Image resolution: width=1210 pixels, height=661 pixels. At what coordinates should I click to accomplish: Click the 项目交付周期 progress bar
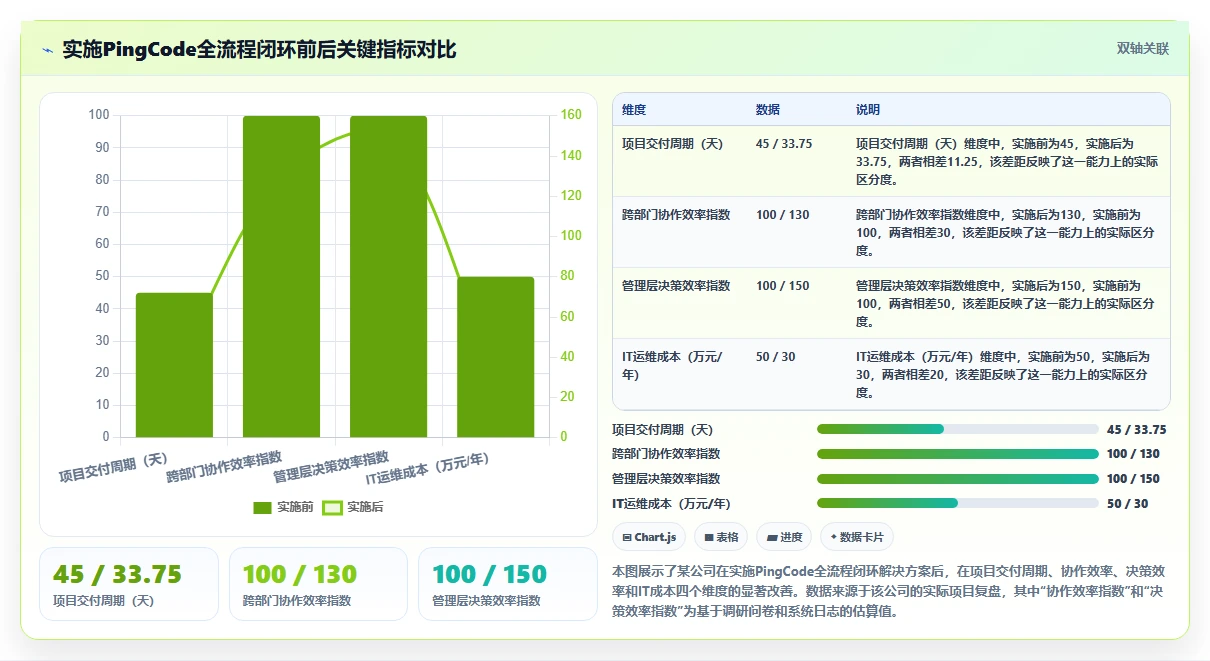[958, 429]
